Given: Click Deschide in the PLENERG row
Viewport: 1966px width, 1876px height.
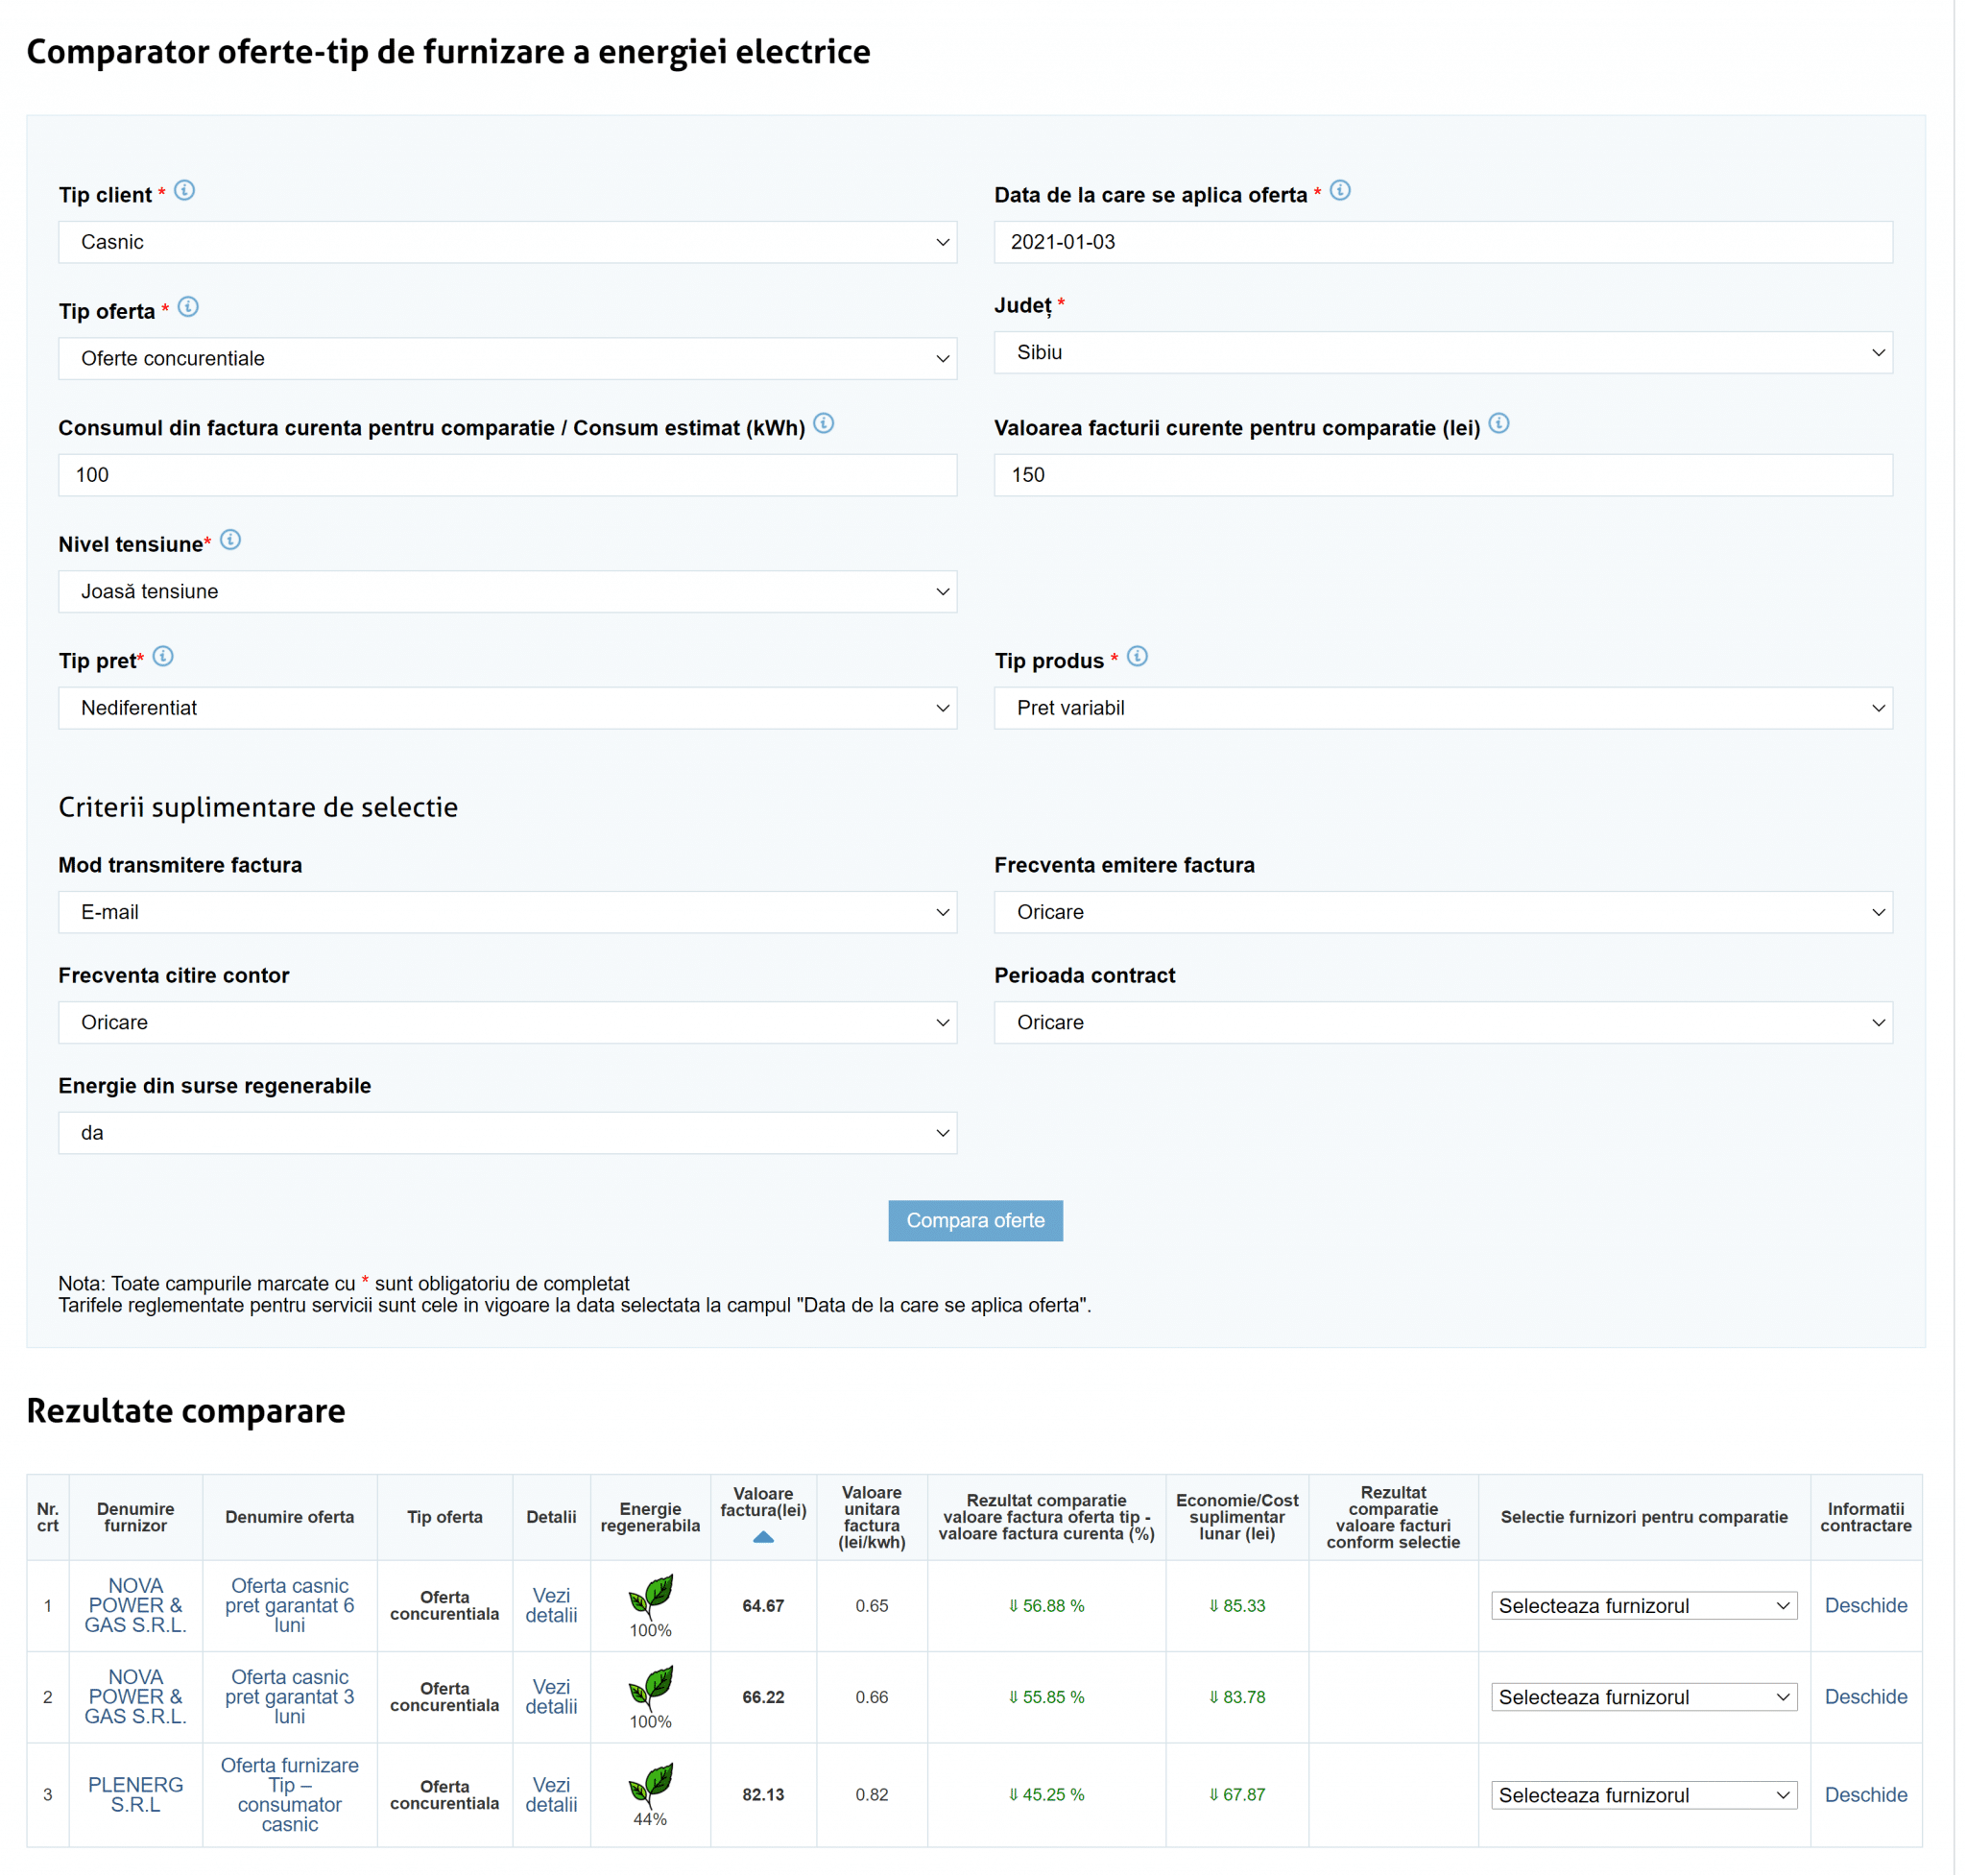Looking at the screenshot, I should pyautogui.click(x=1865, y=1795).
